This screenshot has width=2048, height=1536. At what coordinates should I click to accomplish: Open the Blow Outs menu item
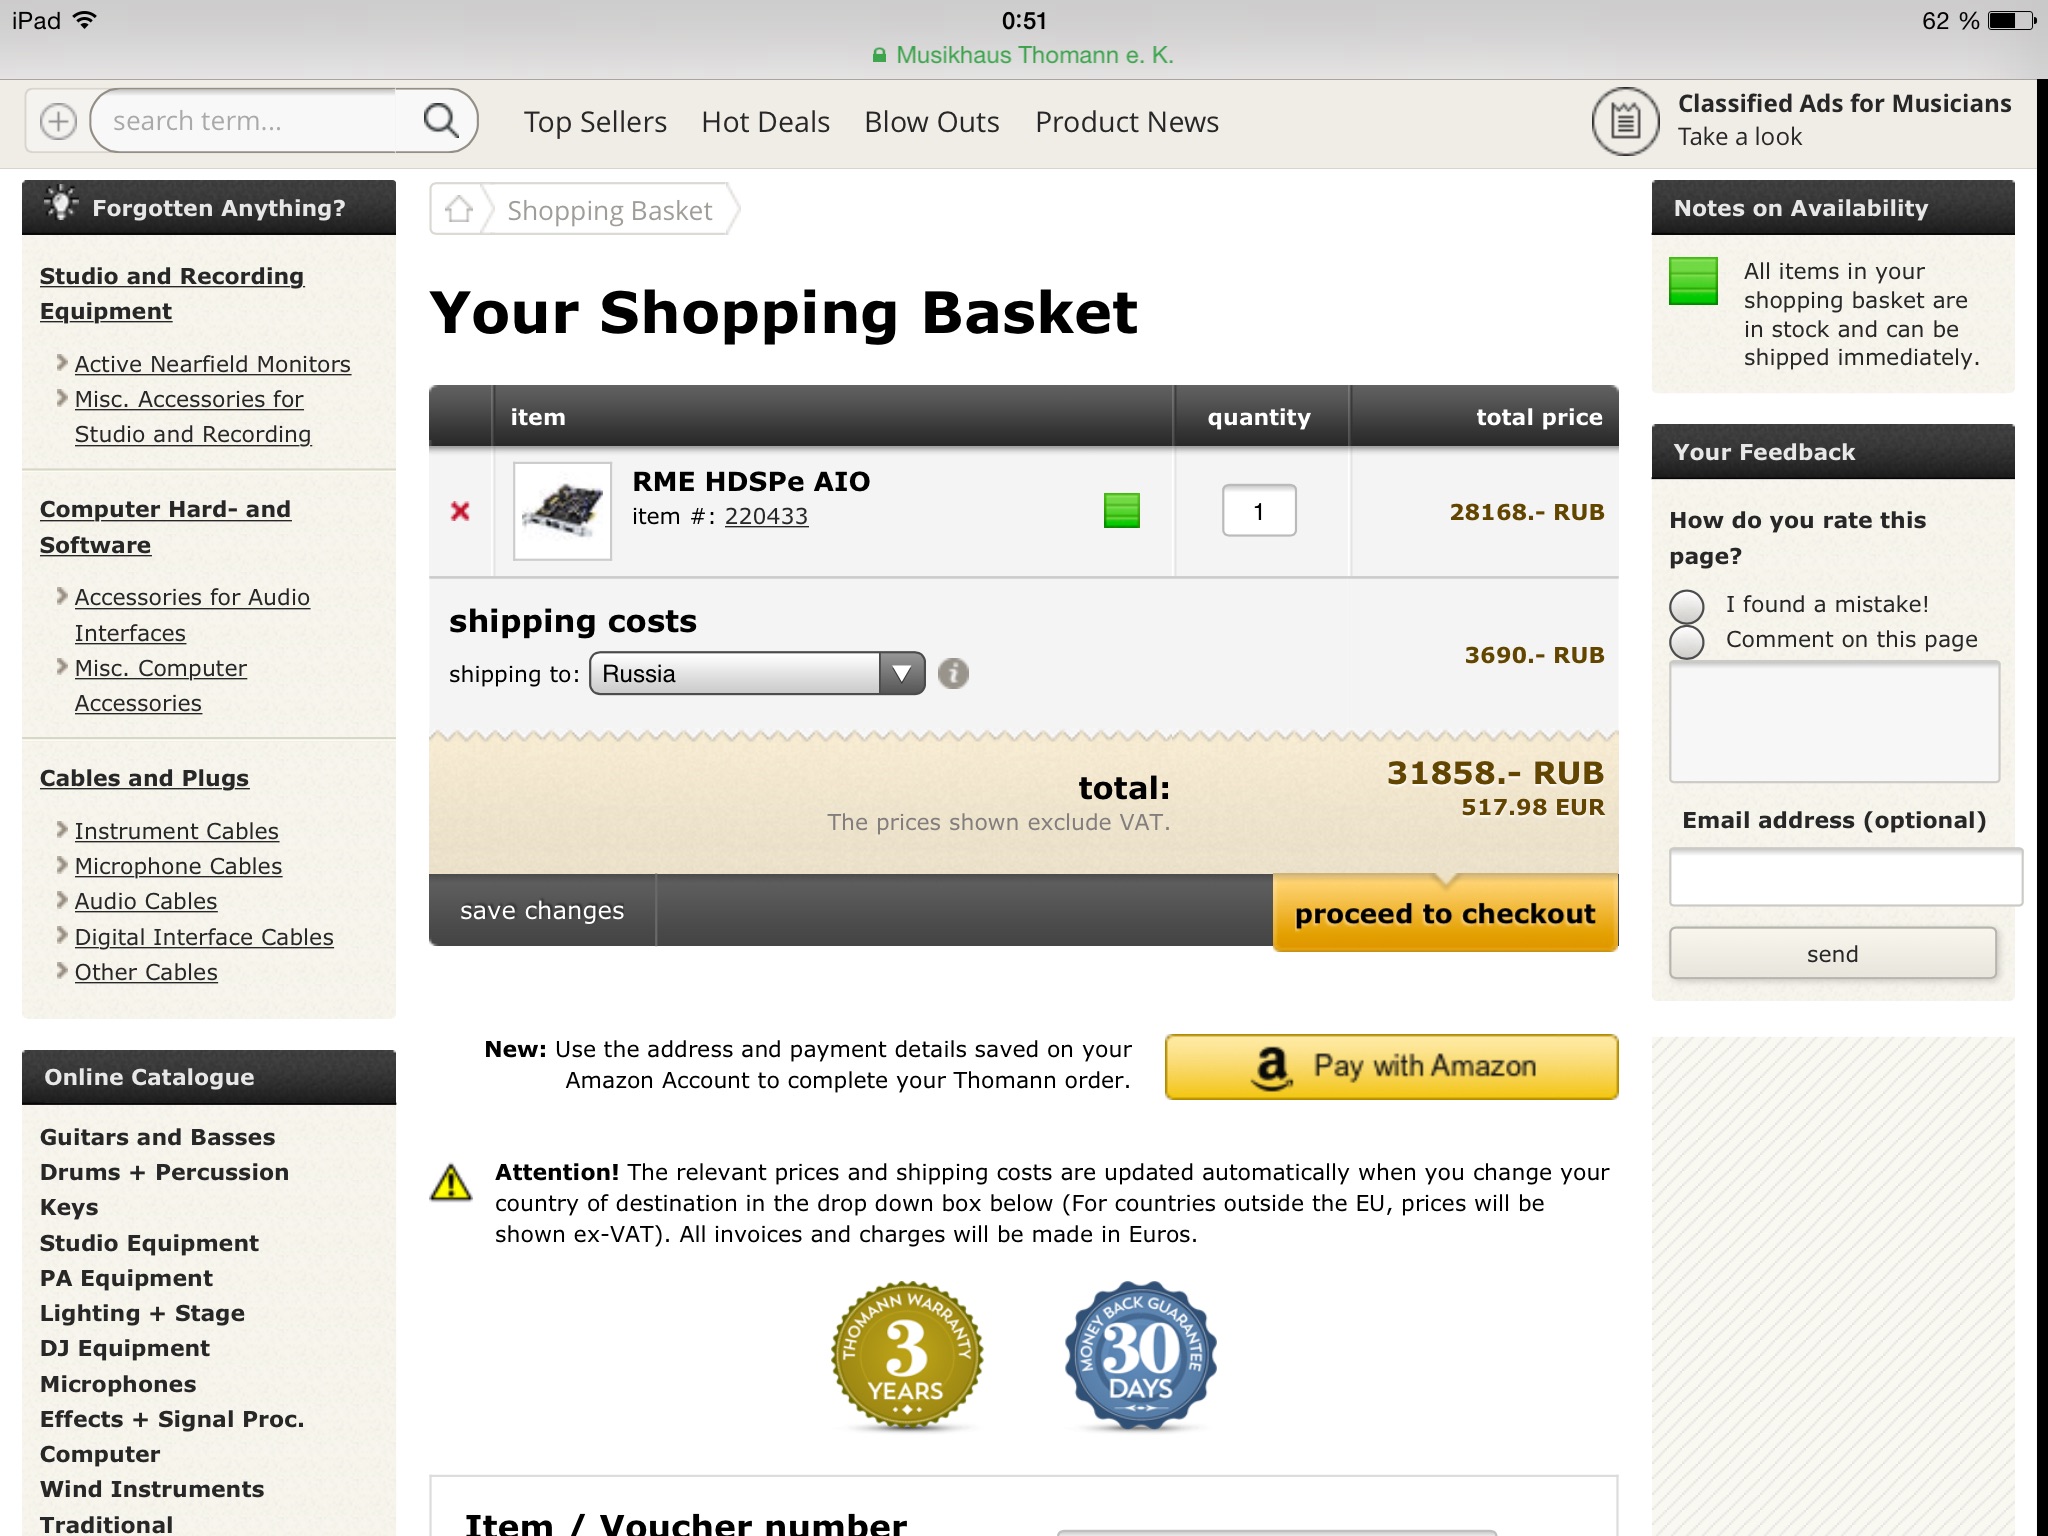click(x=931, y=122)
